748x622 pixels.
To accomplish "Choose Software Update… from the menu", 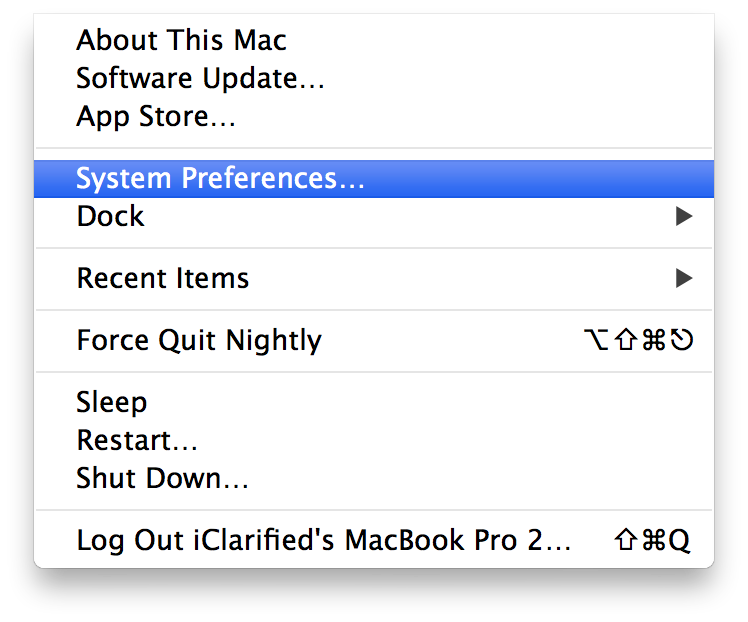I will 200,78.
